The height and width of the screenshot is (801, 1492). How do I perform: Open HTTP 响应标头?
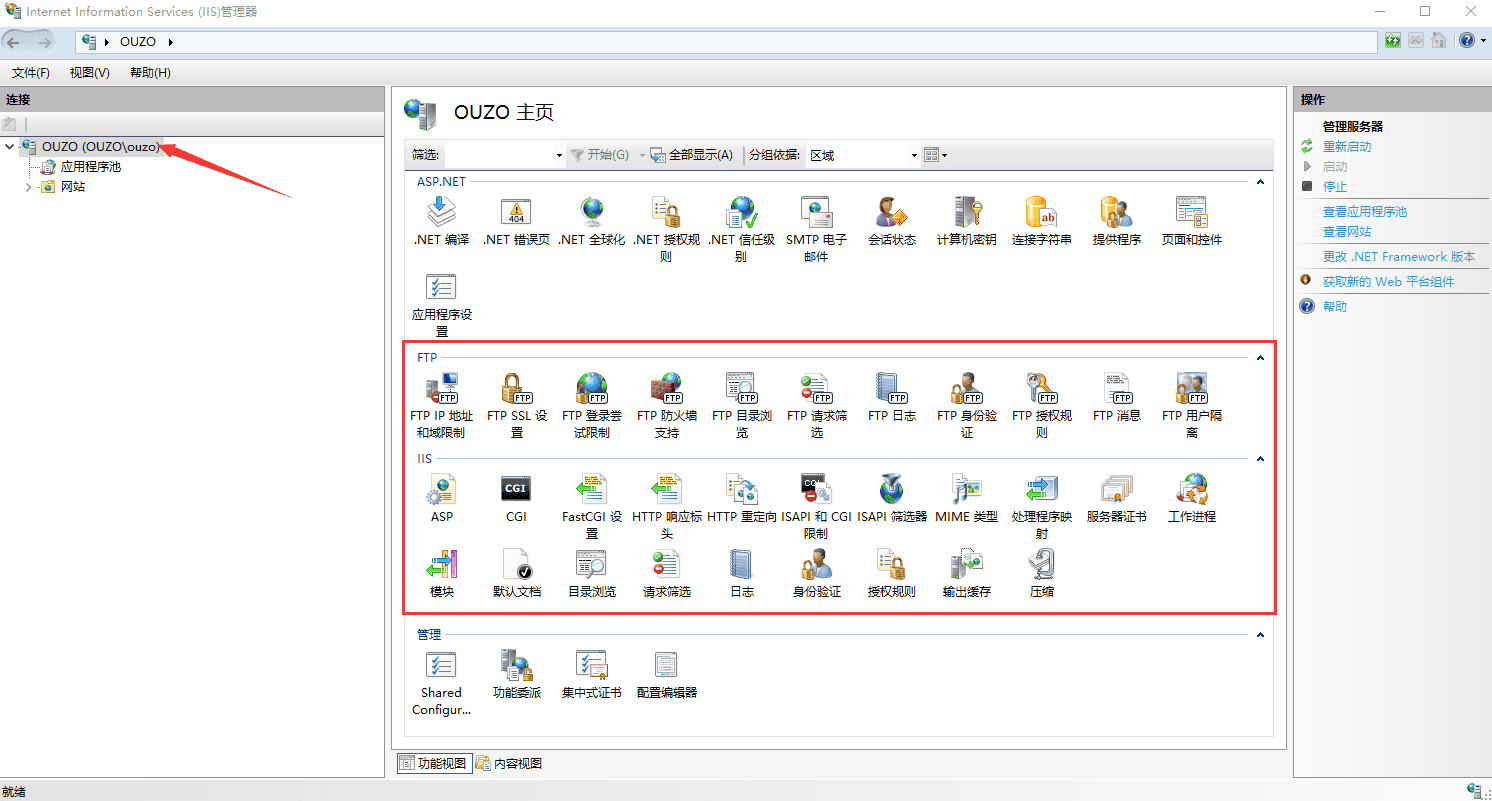pyautogui.click(x=666, y=506)
